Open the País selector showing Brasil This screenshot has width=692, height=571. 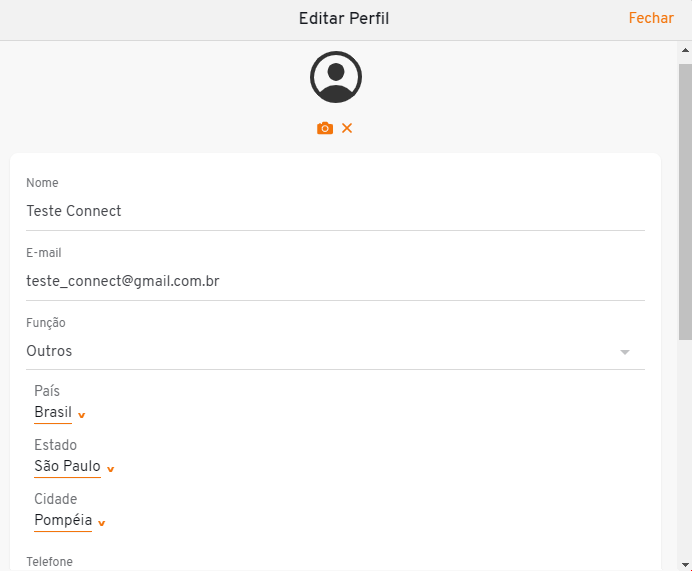53,412
